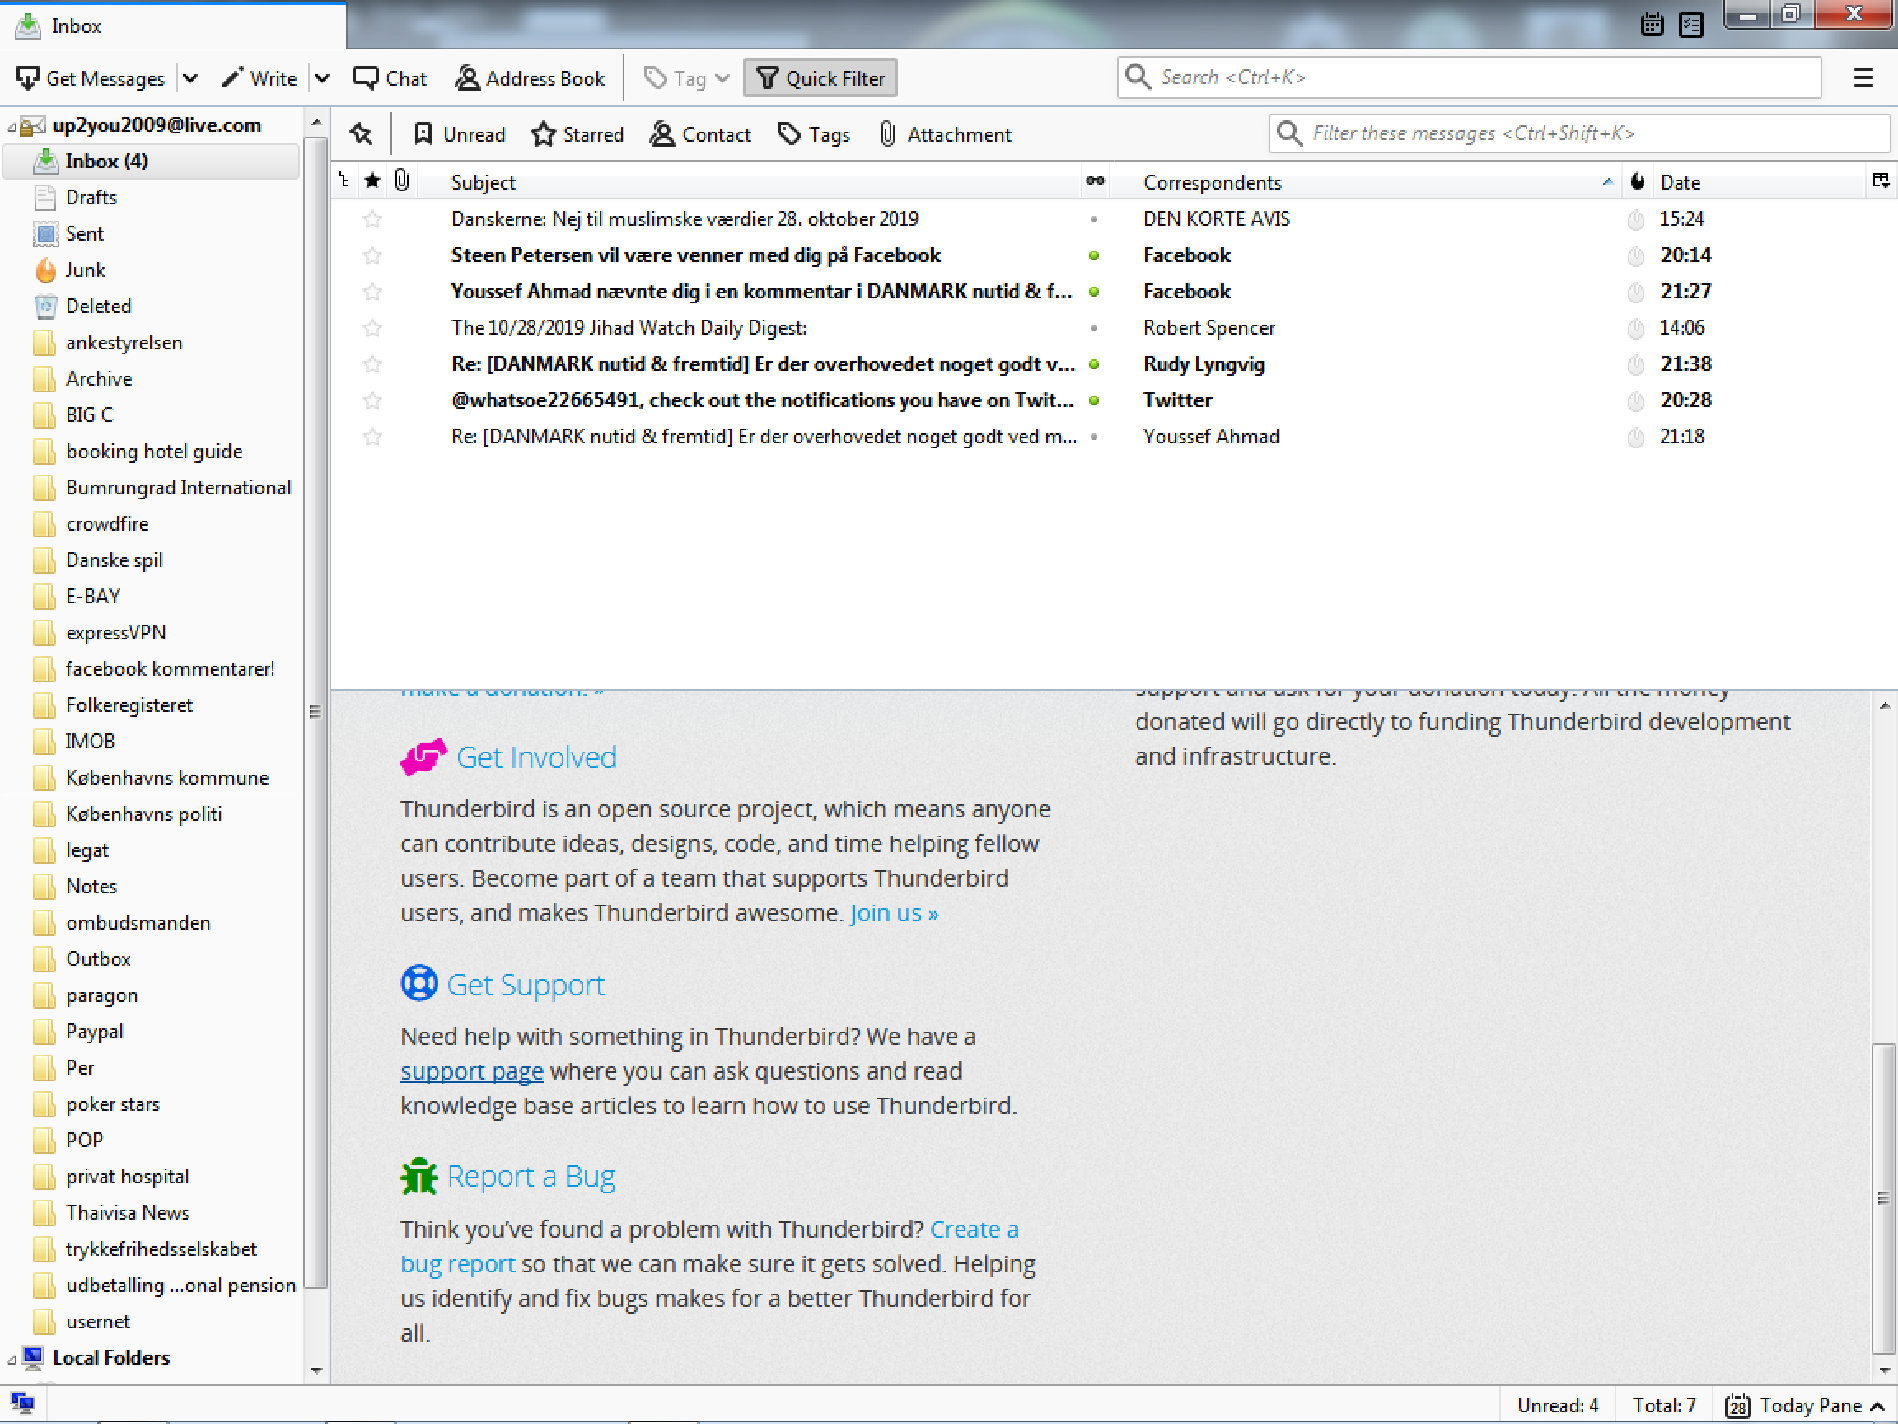The width and height of the screenshot is (1898, 1424).
Task: Open the Archive folder
Action: point(99,379)
